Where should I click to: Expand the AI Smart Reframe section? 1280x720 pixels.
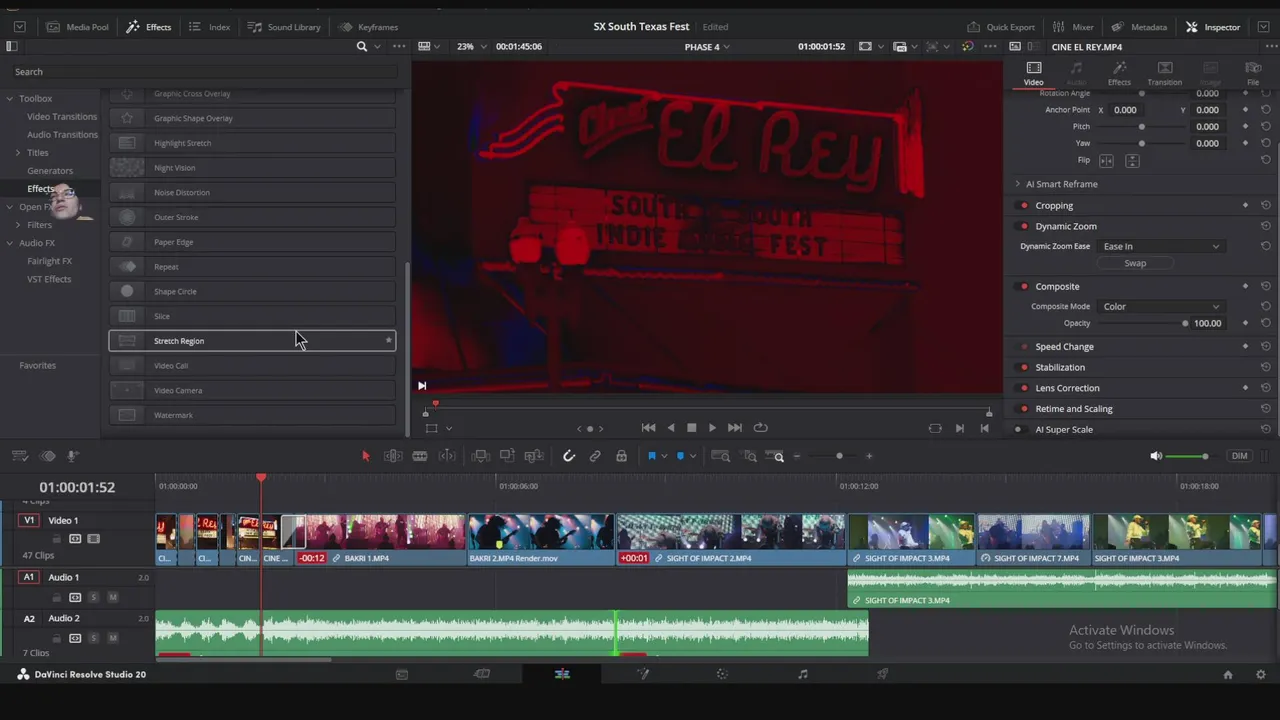pyautogui.click(x=1018, y=184)
